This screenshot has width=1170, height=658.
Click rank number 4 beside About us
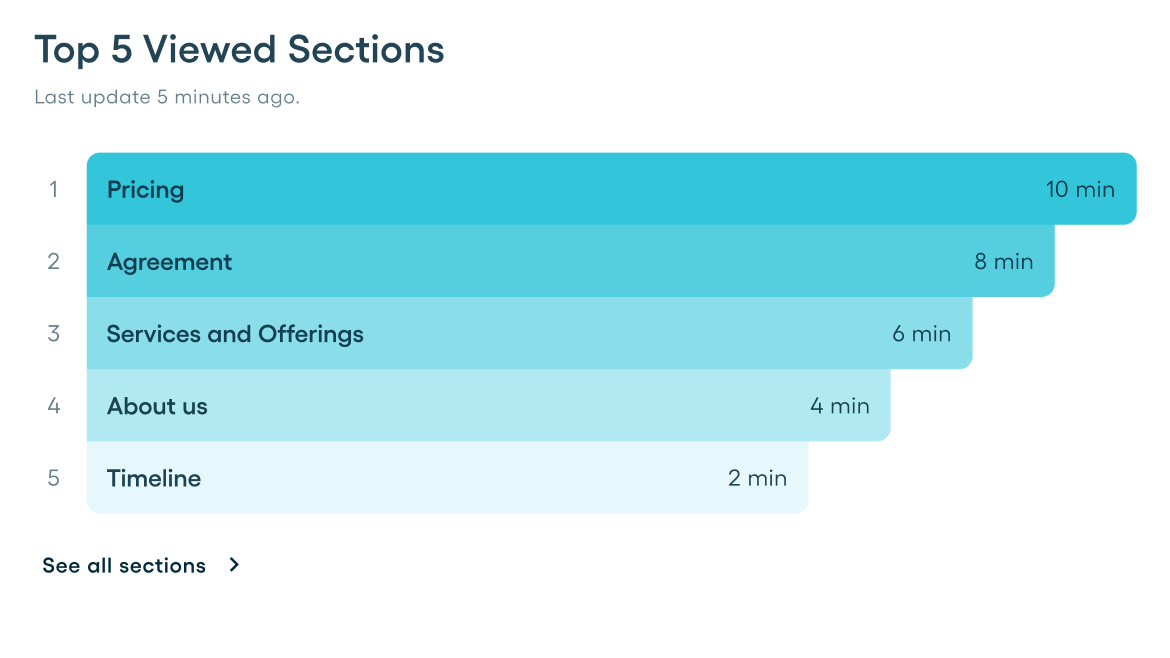[x=54, y=406]
